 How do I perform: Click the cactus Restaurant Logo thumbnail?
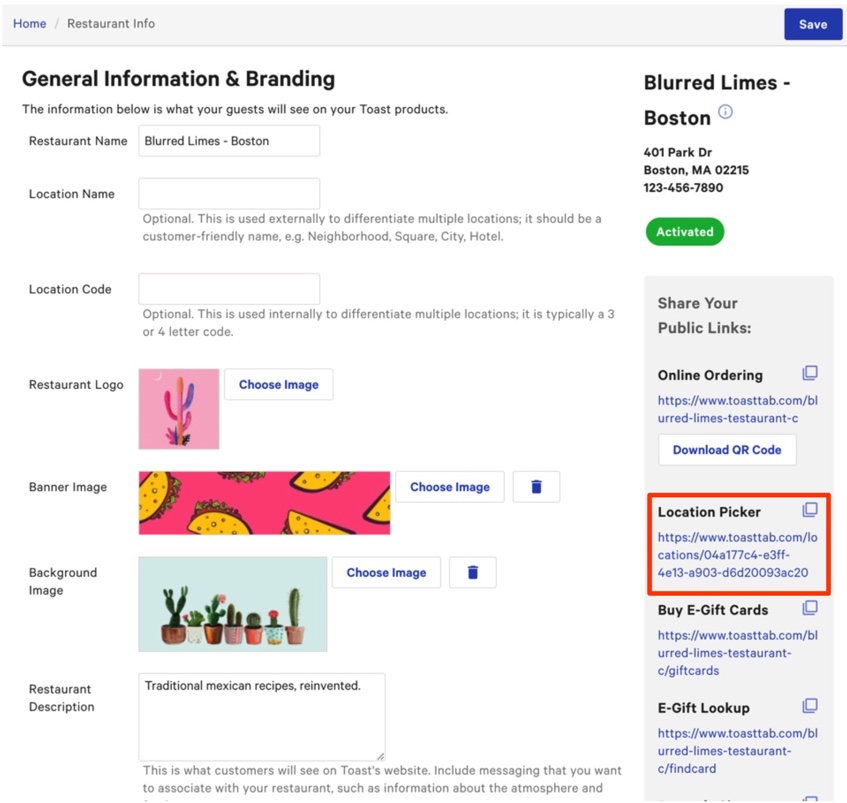click(179, 409)
